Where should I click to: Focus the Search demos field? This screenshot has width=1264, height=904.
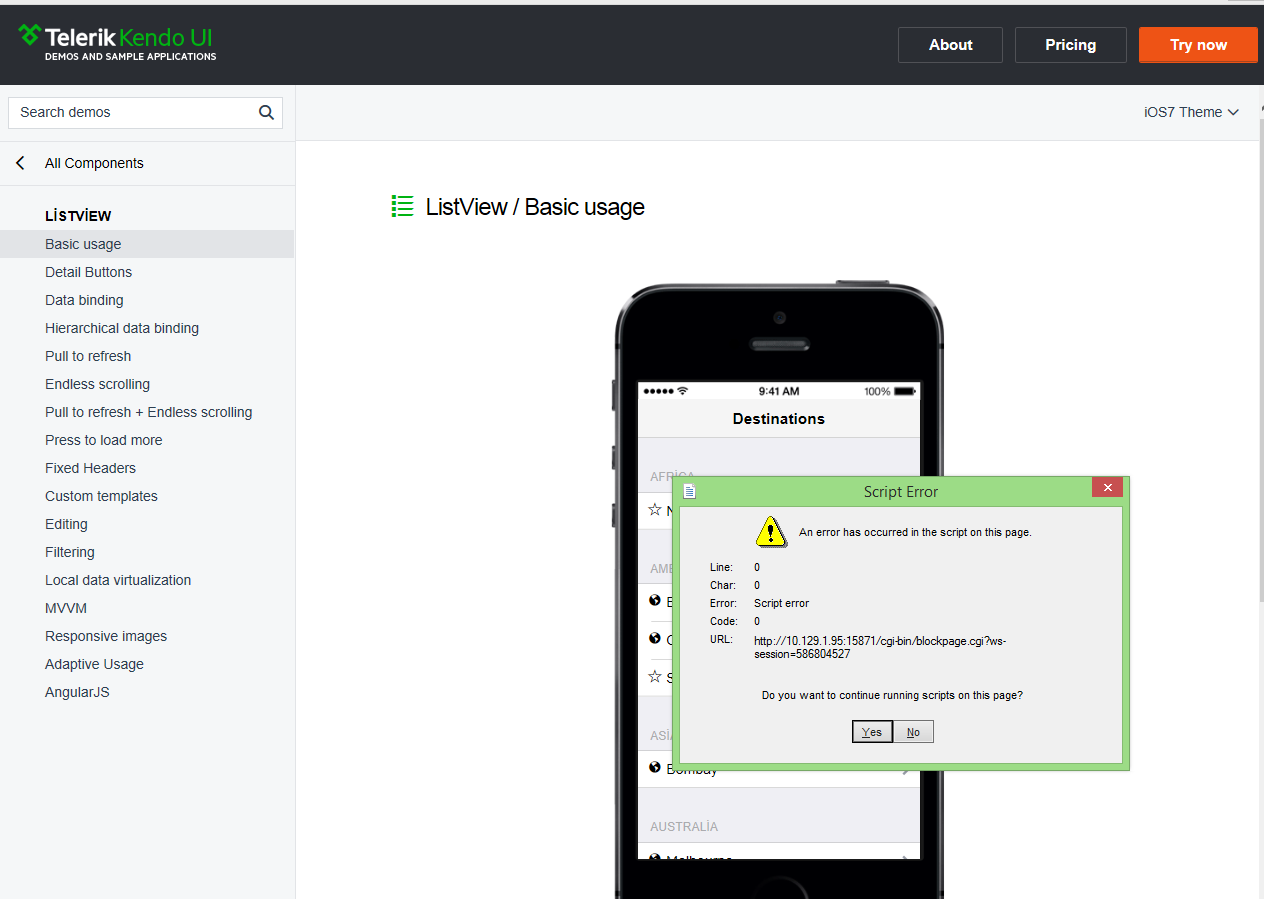point(135,112)
